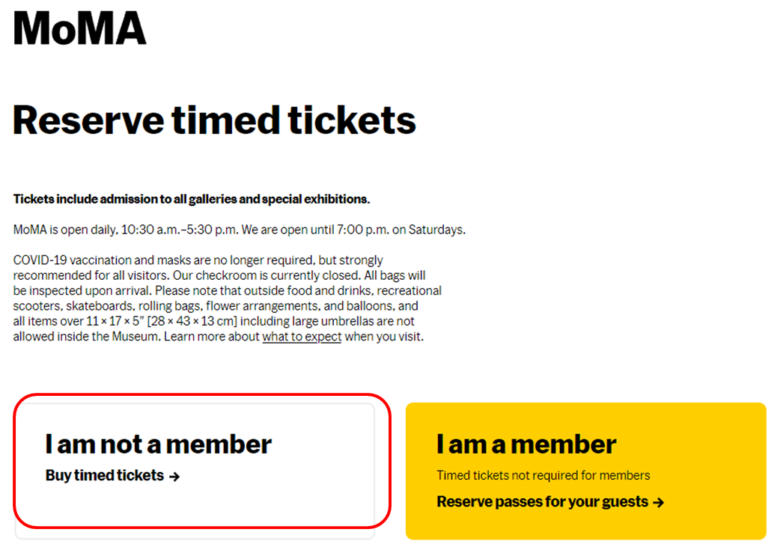Click the bold "Tickets include admission" line
The image size is (780, 550).
point(191,199)
